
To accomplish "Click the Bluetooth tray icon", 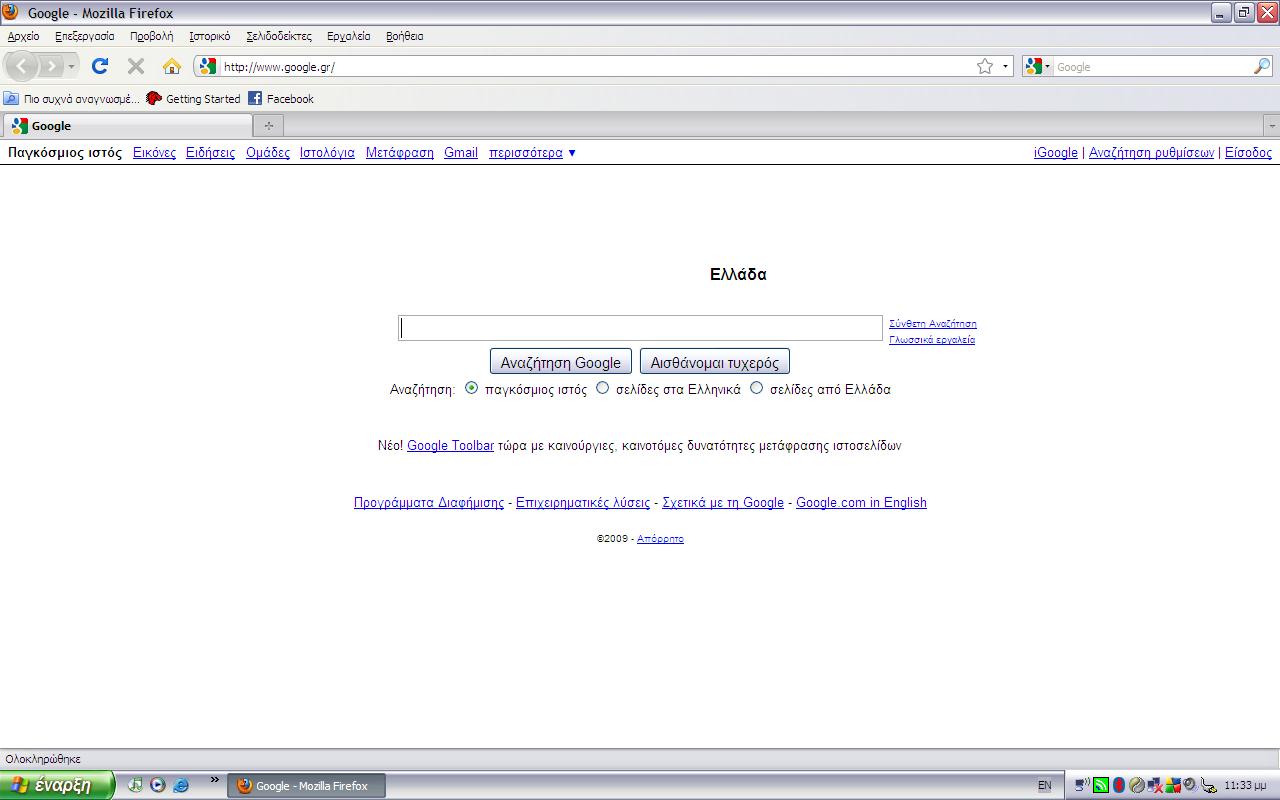I will click(x=1119, y=786).
